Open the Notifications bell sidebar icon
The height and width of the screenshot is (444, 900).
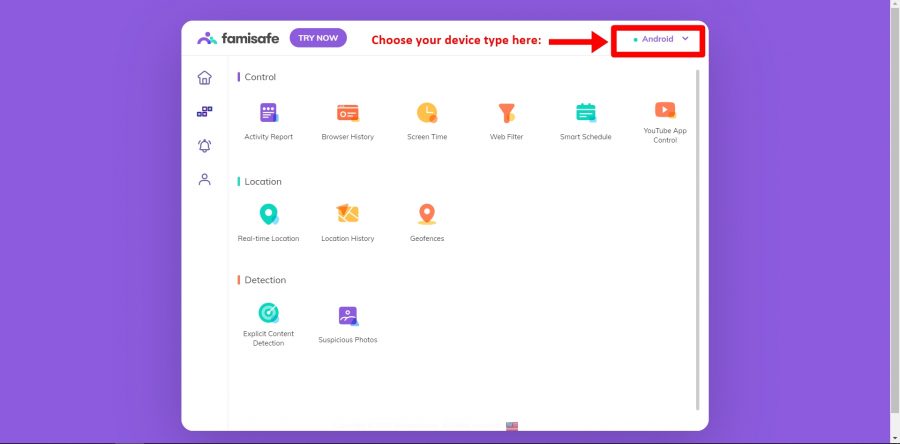[x=204, y=146]
